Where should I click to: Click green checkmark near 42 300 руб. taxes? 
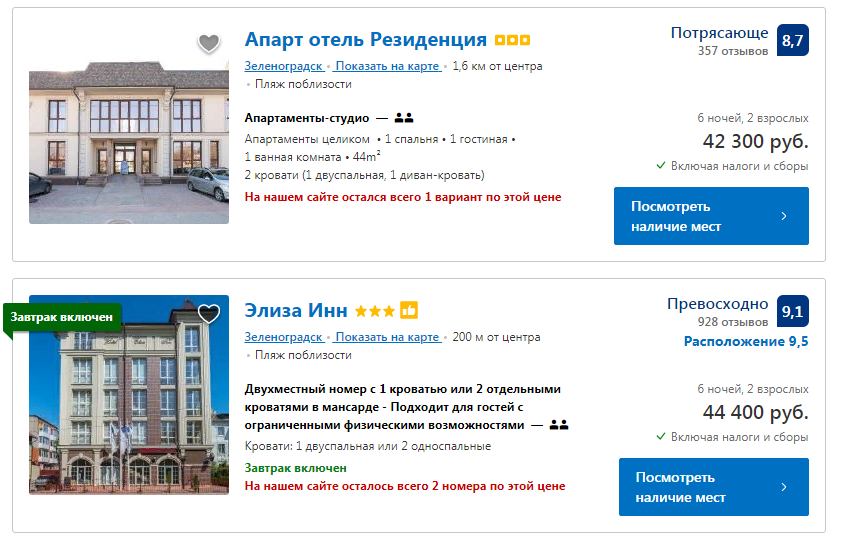[661, 165]
